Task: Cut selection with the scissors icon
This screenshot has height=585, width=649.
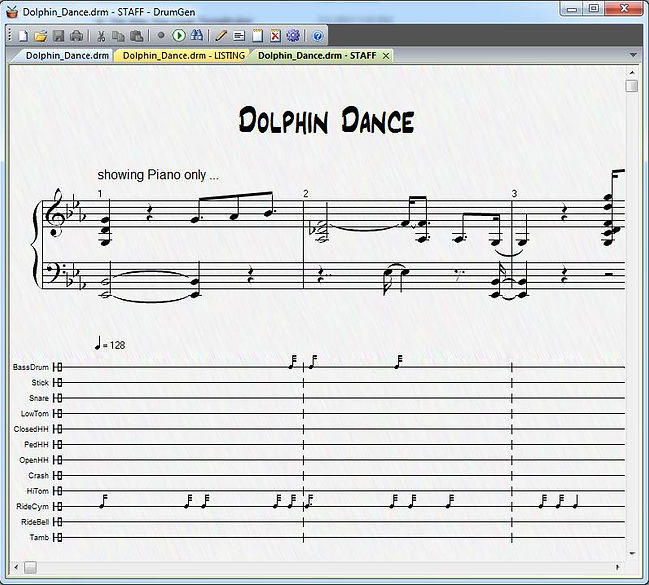Action: tap(101, 36)
